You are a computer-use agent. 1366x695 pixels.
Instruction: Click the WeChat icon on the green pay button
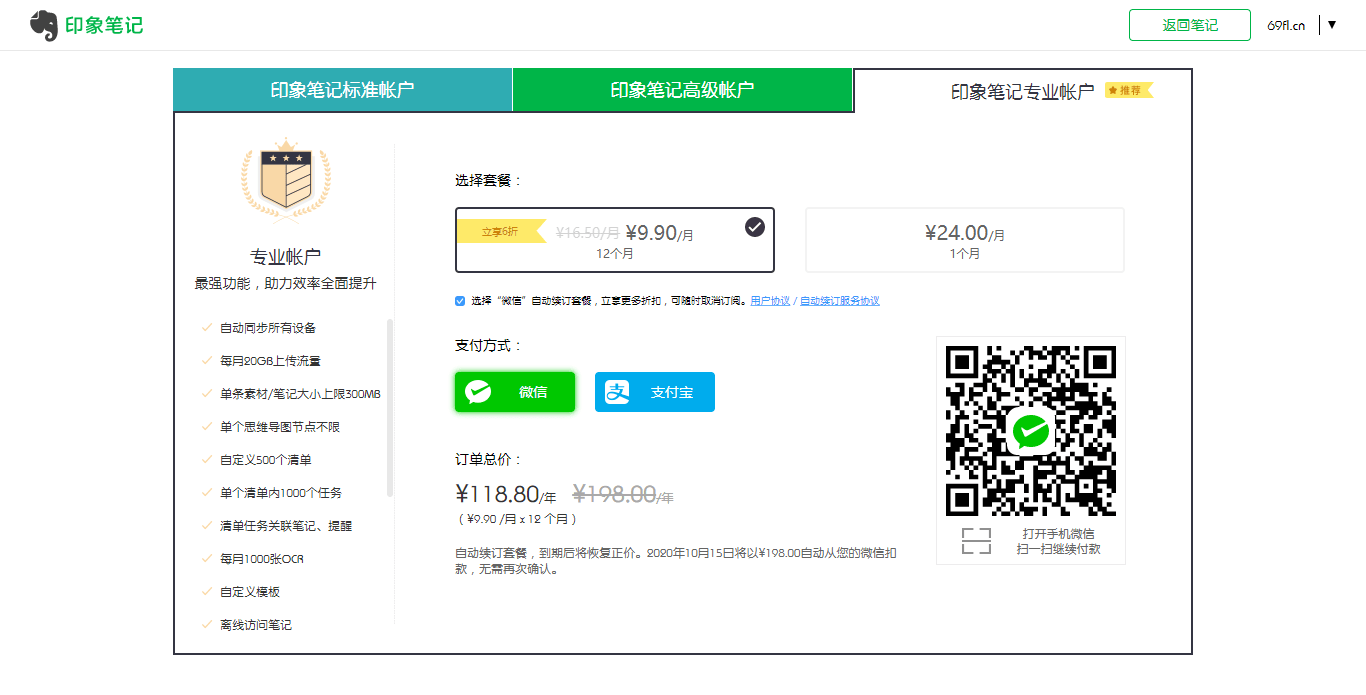tap(479, 392)
